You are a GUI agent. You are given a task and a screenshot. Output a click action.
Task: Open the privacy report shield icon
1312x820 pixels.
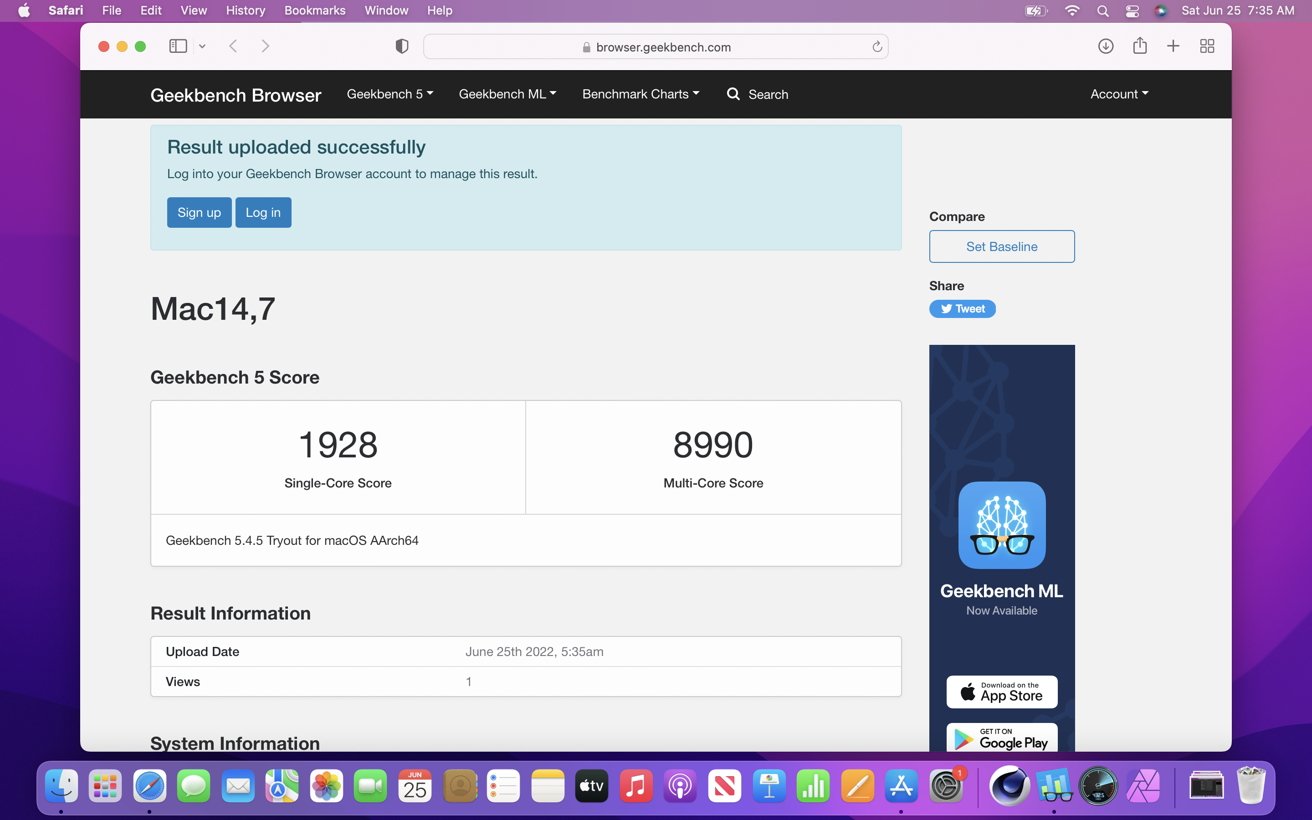[x=402, y=46]
